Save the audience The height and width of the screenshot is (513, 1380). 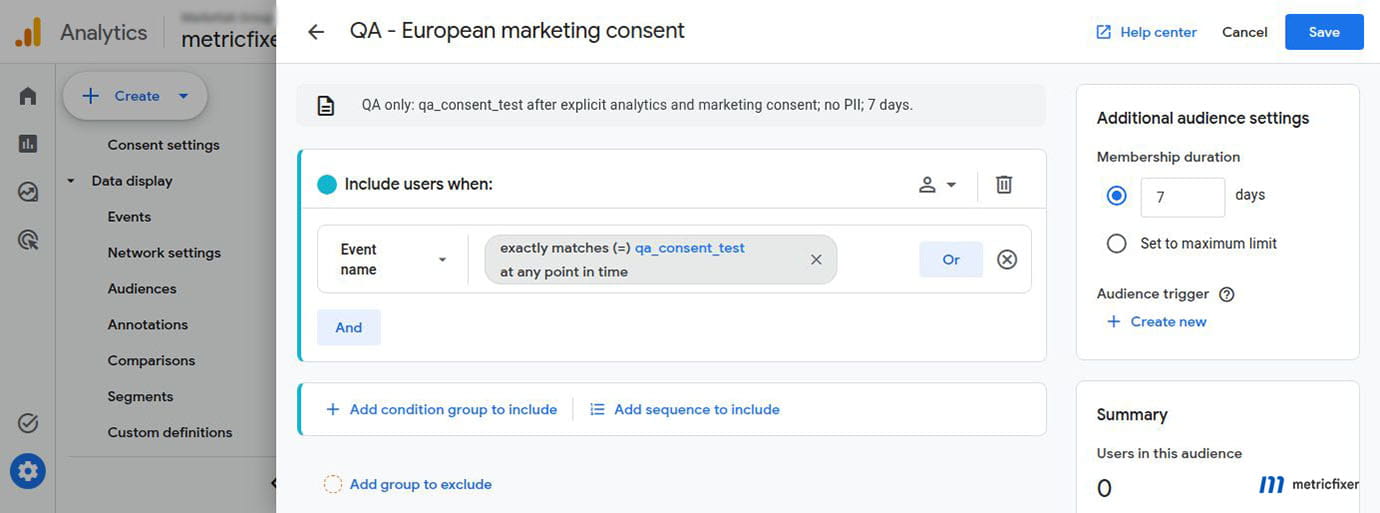[1324, 32]
